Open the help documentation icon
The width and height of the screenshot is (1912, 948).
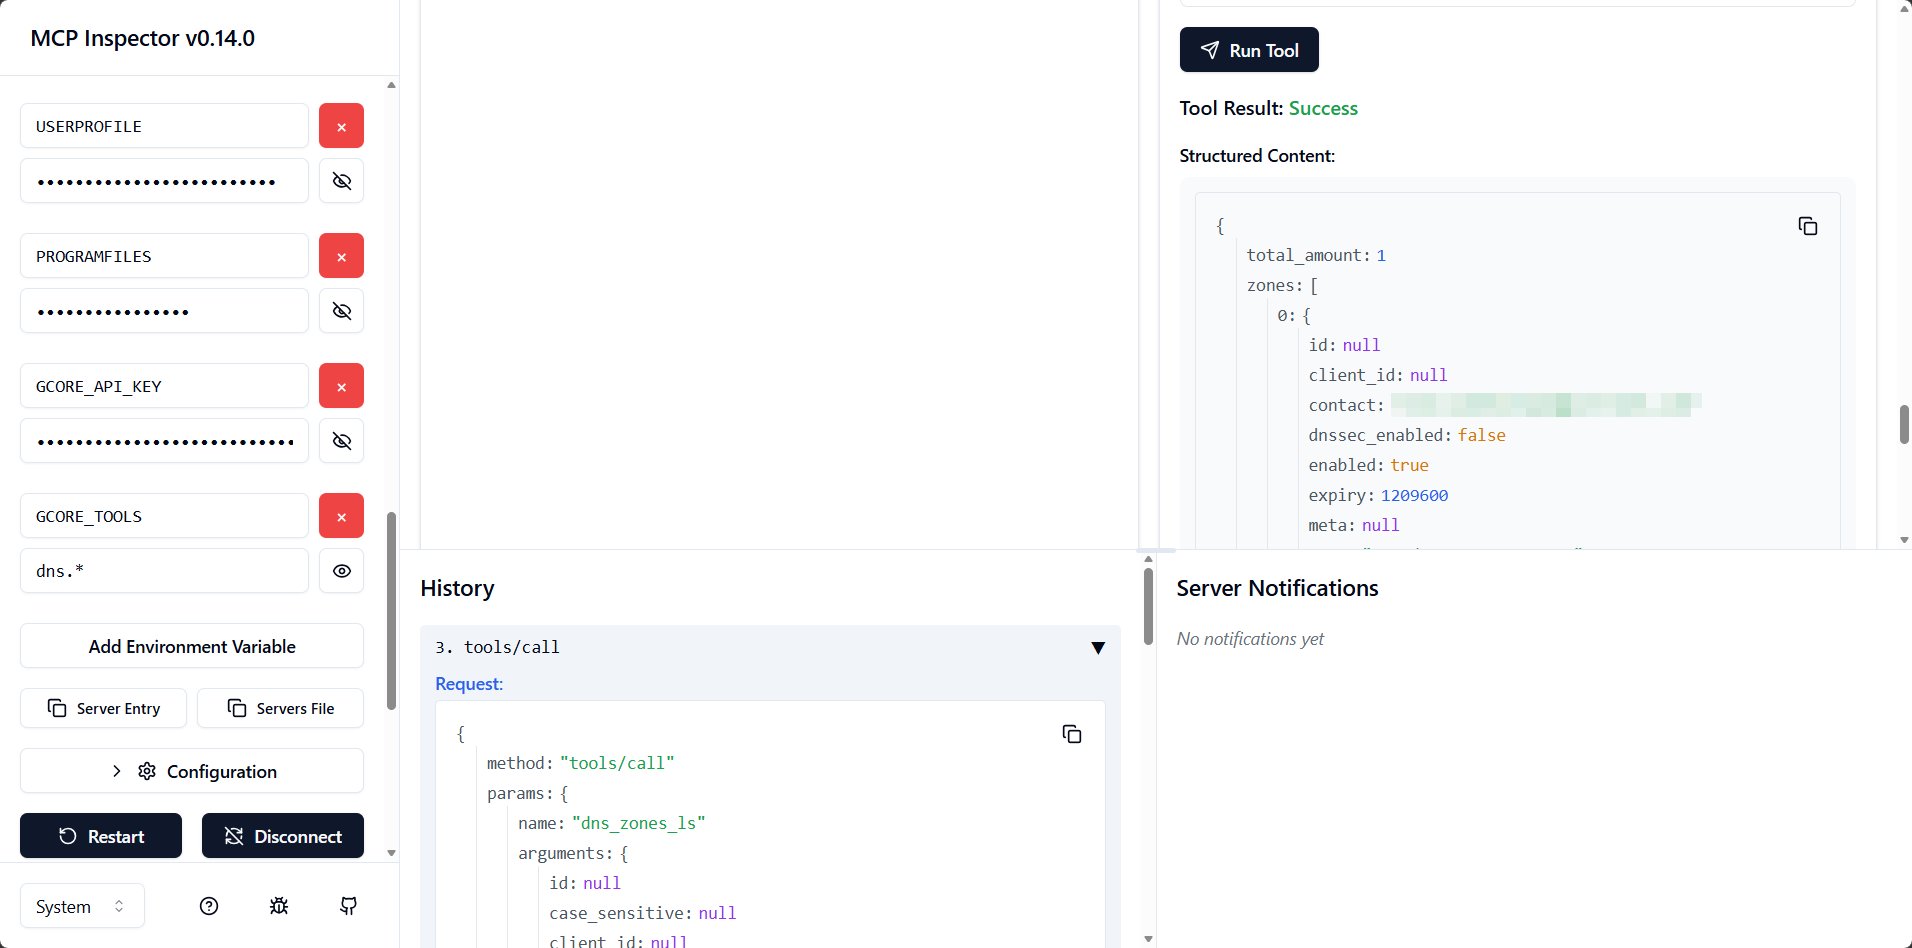(209, 906)
